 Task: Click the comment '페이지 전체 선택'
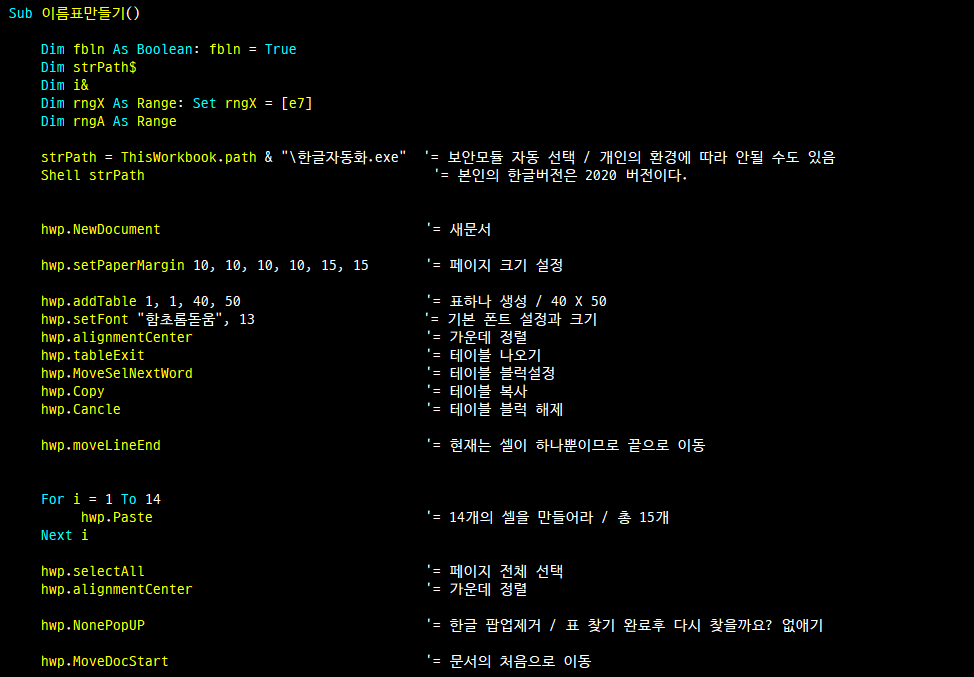pyautogui.click(x=506, y=571)
